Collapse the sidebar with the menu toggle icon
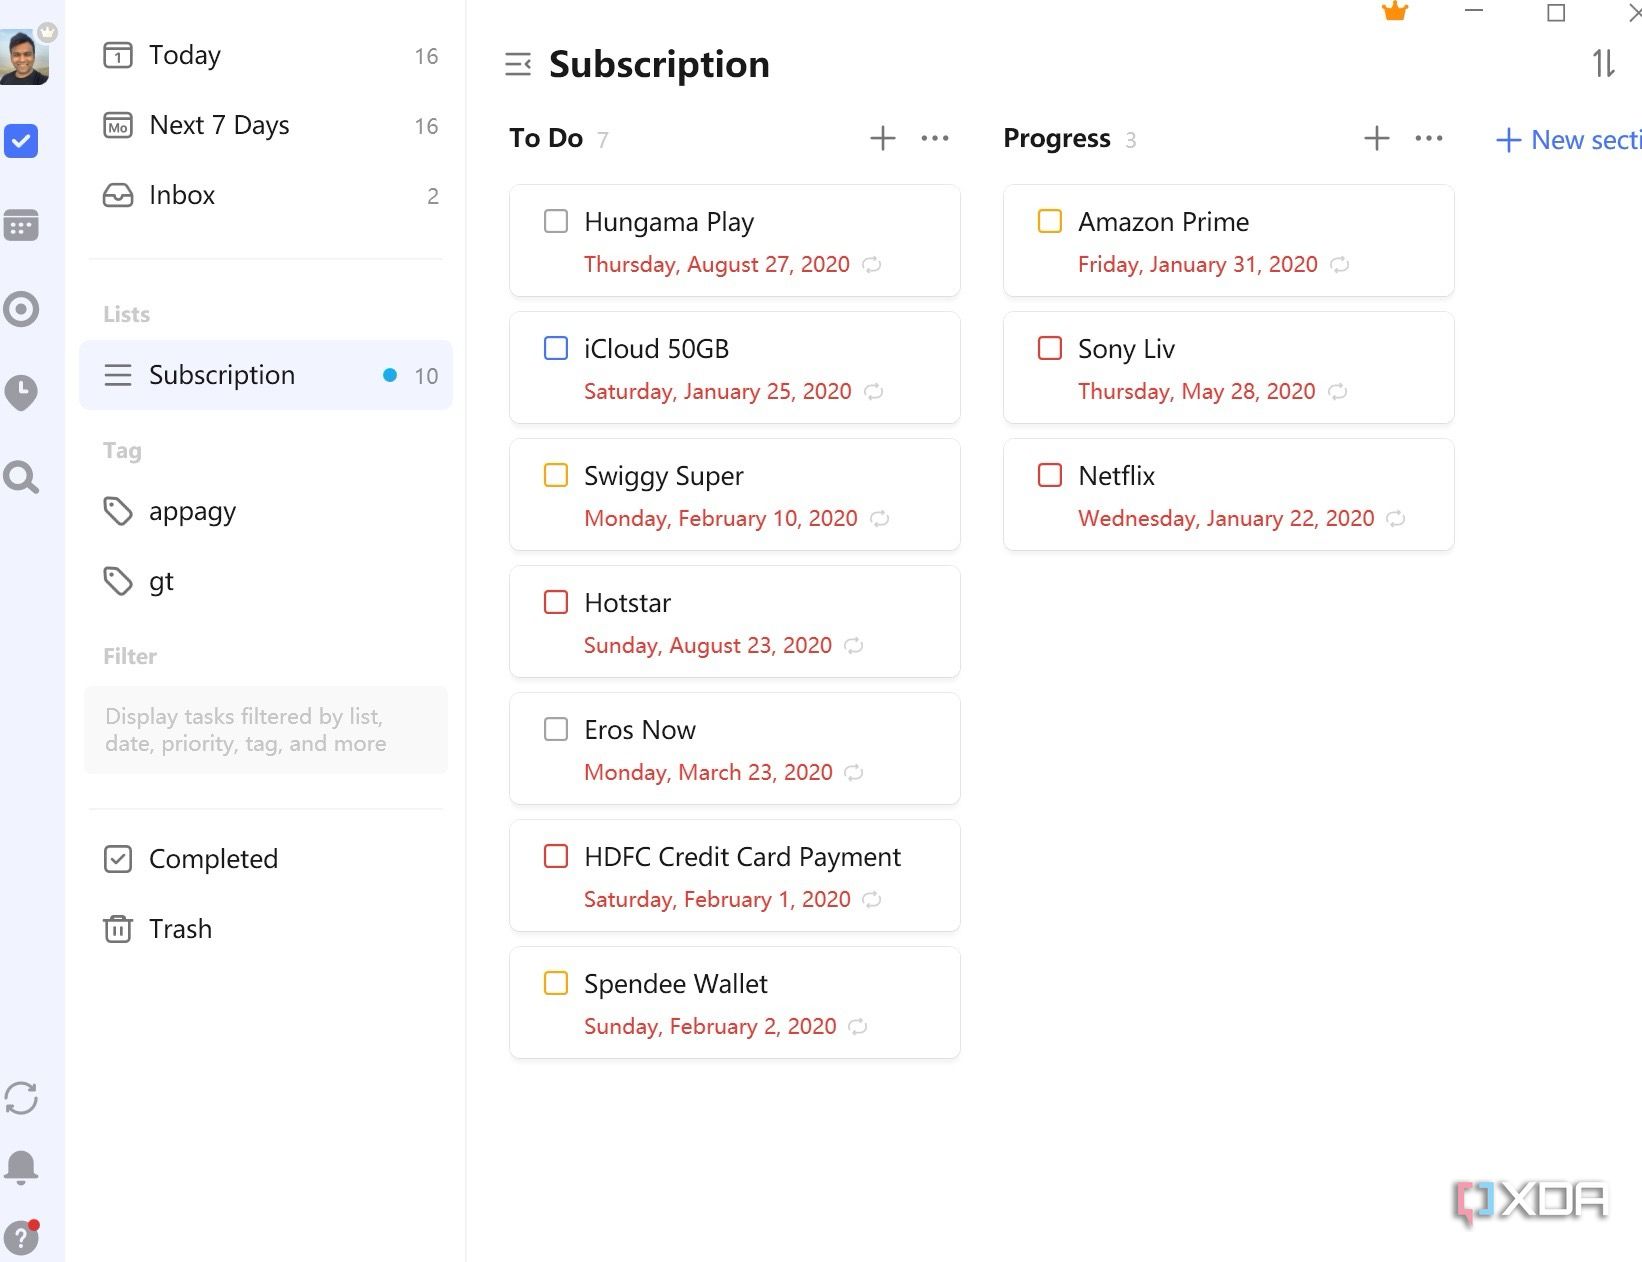Screen dimensions: 1642x1262 518,65
